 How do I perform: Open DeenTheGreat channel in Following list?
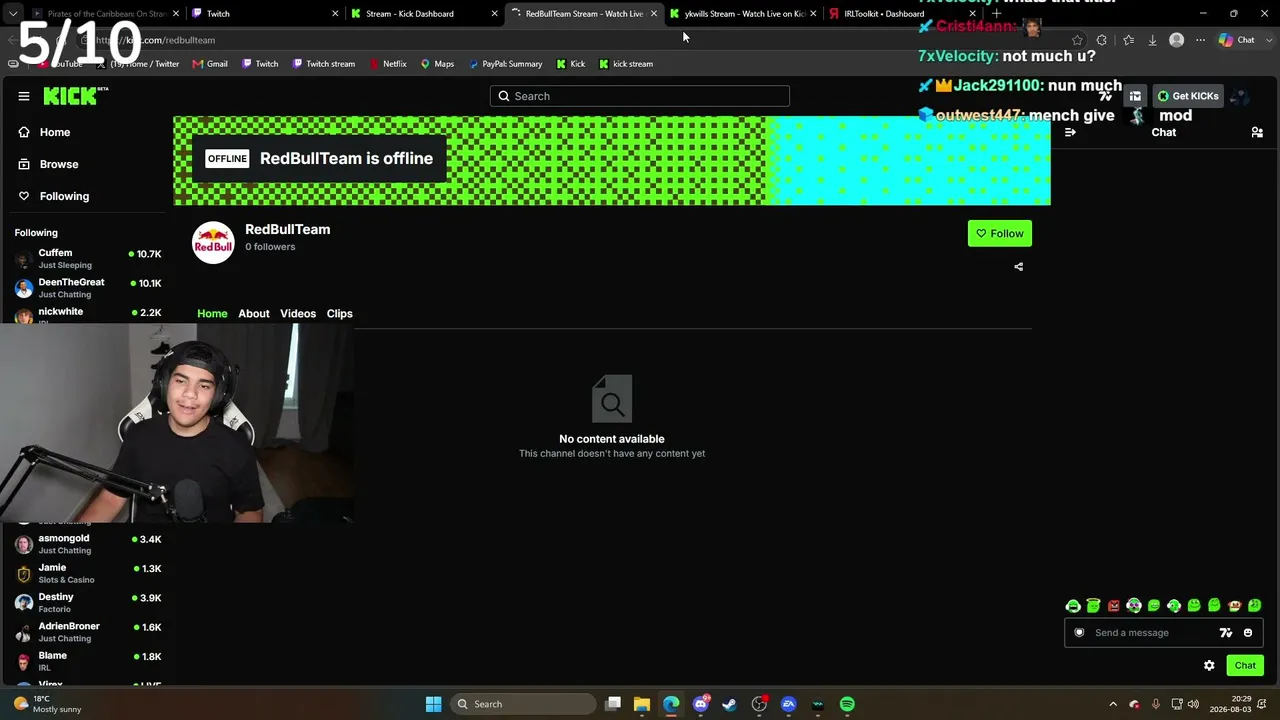click(x=88, y=288)
